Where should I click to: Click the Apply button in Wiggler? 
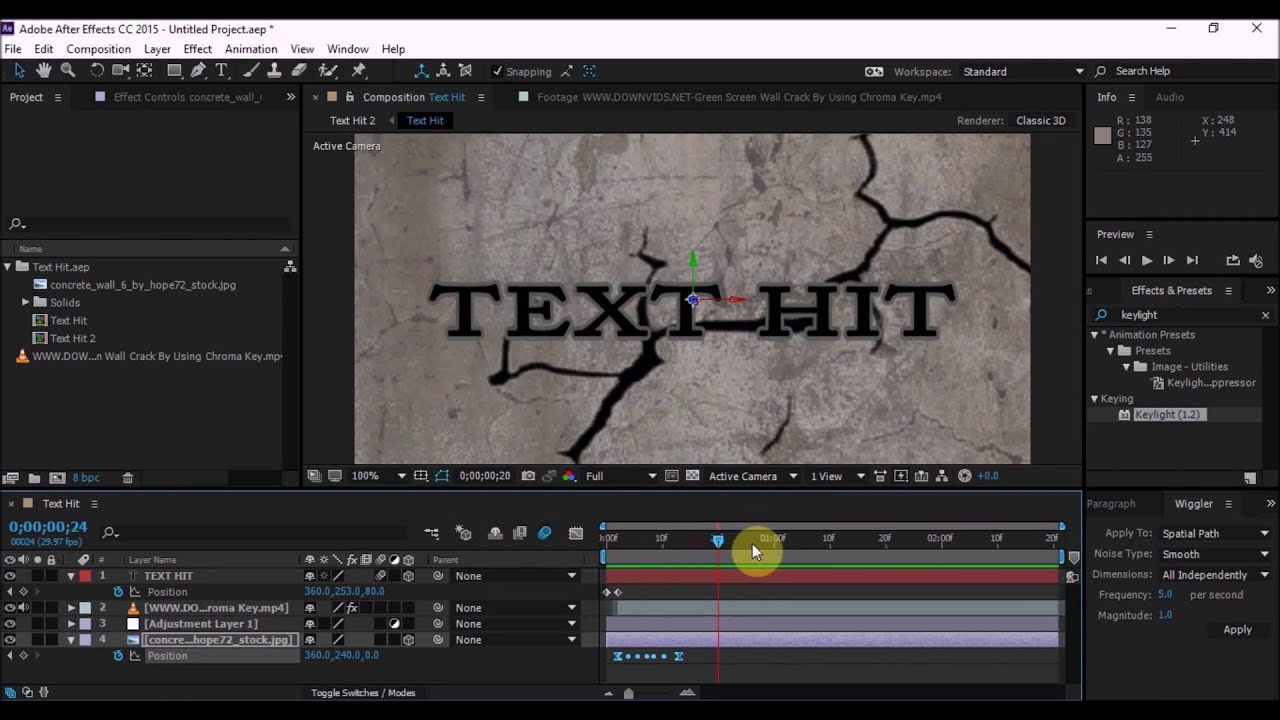[x=1237, y=630]
